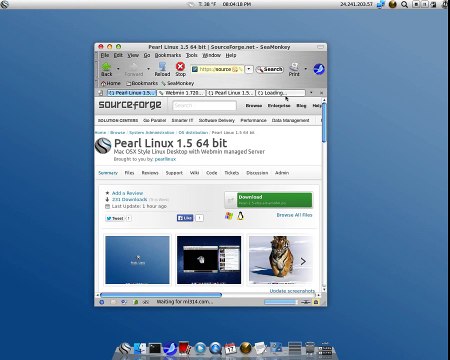Open the Help menu

pyautogui.click(x=231, y=55)
